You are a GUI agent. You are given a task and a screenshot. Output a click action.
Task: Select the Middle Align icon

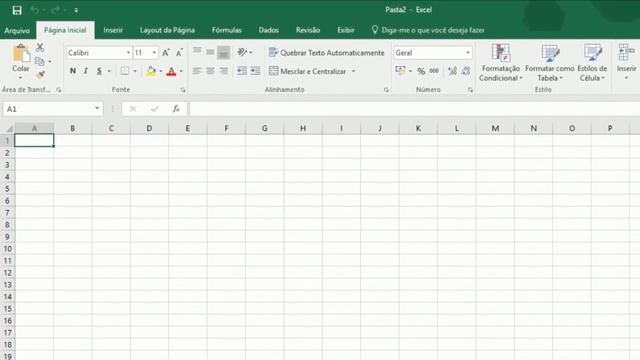point(210,52)
